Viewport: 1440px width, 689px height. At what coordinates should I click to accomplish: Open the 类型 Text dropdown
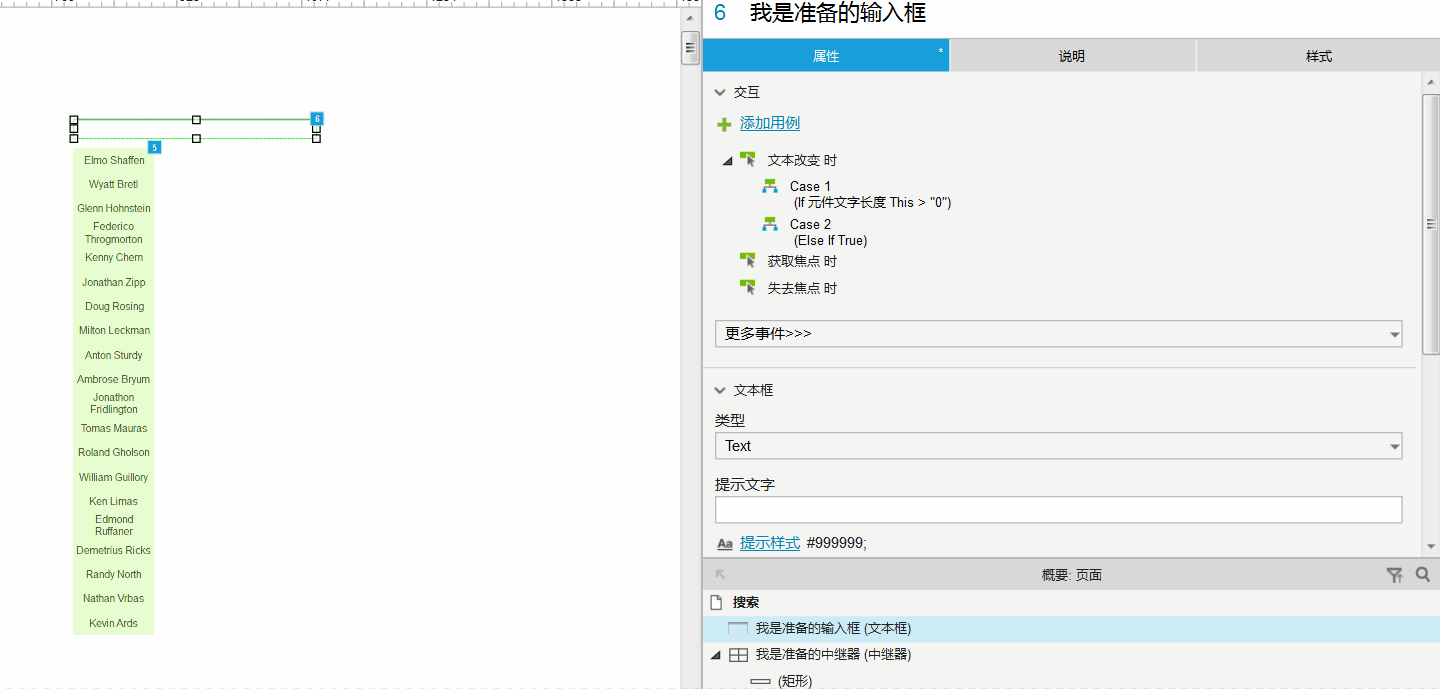click(x=1058, y=446)
